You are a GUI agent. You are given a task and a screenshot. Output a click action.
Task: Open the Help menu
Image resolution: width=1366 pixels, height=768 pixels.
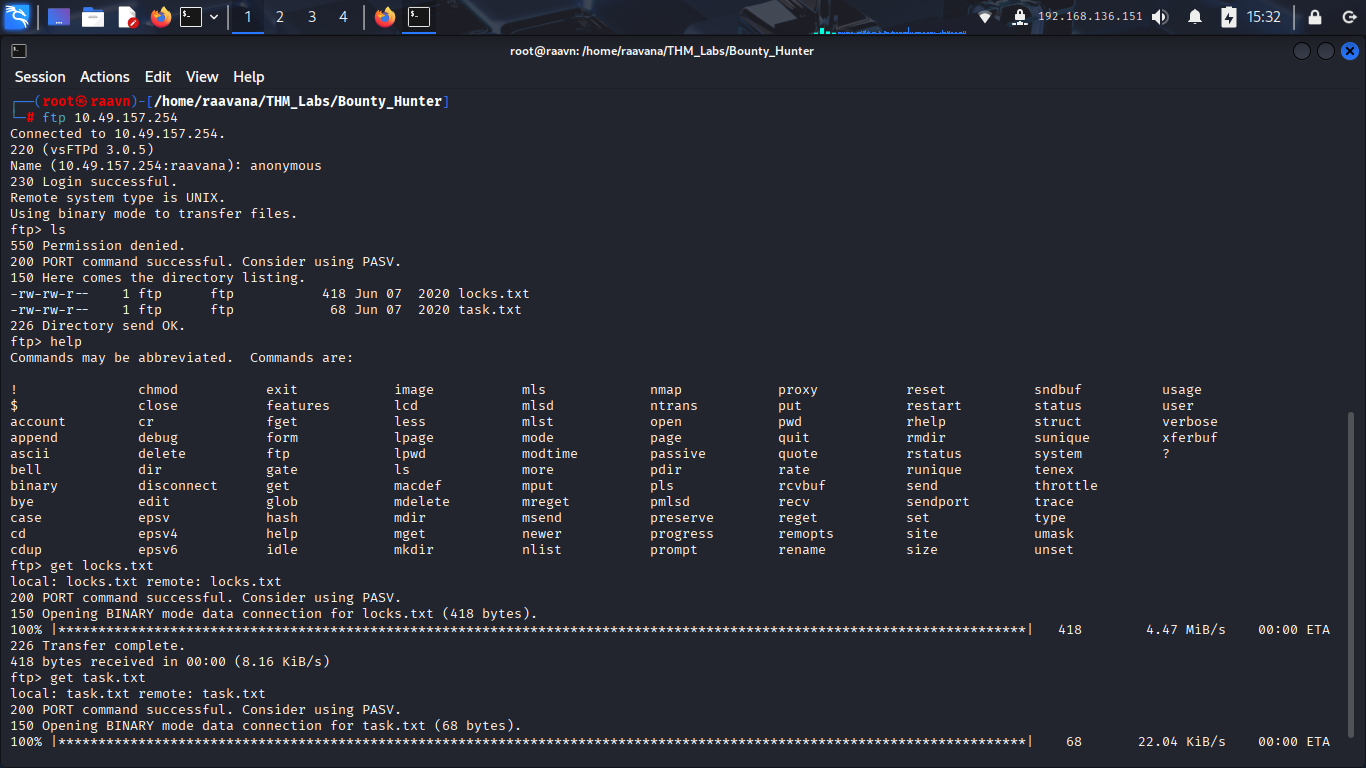point(249,77)
